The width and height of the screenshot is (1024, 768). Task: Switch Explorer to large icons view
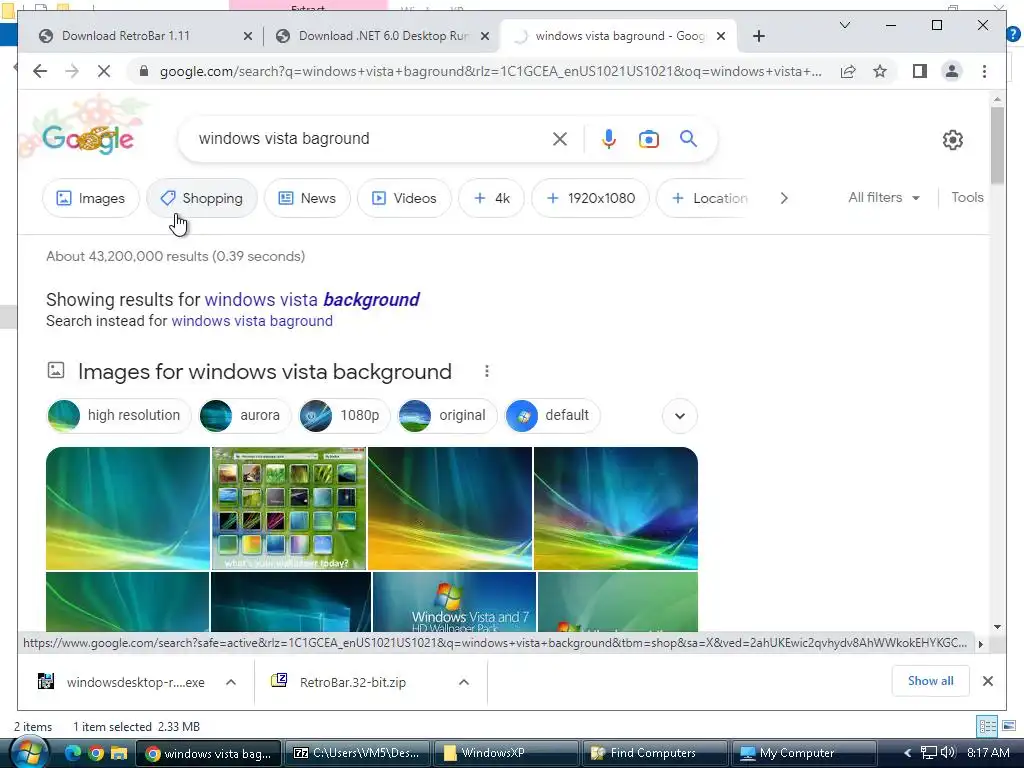point(1009,726)
